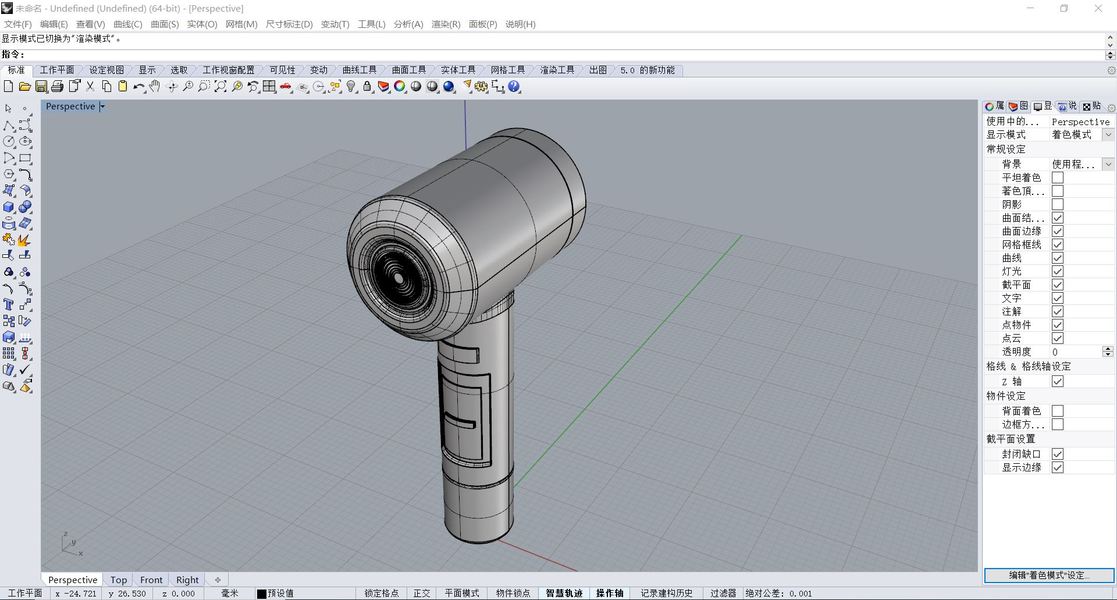Click the color wheel properties icon in toolbar
The height and width of the screenshot is (600, 1117).
point(400,86)
